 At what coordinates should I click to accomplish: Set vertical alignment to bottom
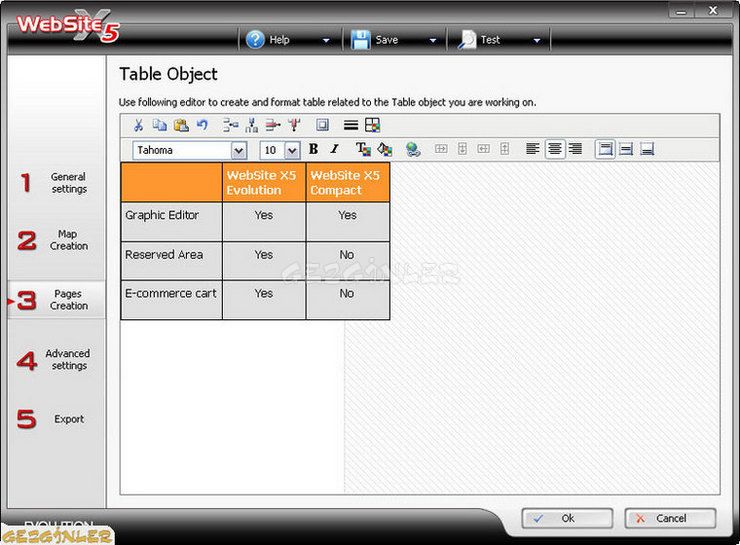(x=647, y=150)
